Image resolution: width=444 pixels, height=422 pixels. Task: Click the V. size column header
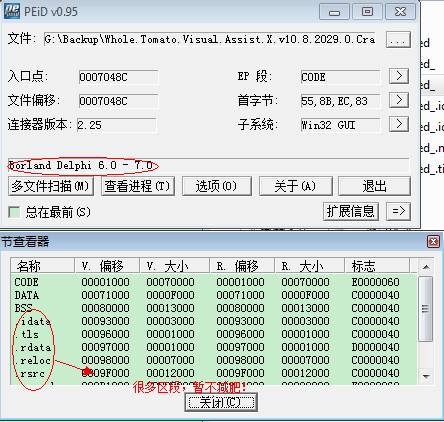pos(174,266)
